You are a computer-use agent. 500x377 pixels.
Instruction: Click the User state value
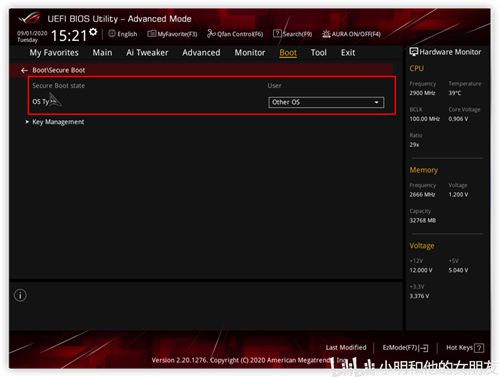pyautogui.click(x=274, y=86)
